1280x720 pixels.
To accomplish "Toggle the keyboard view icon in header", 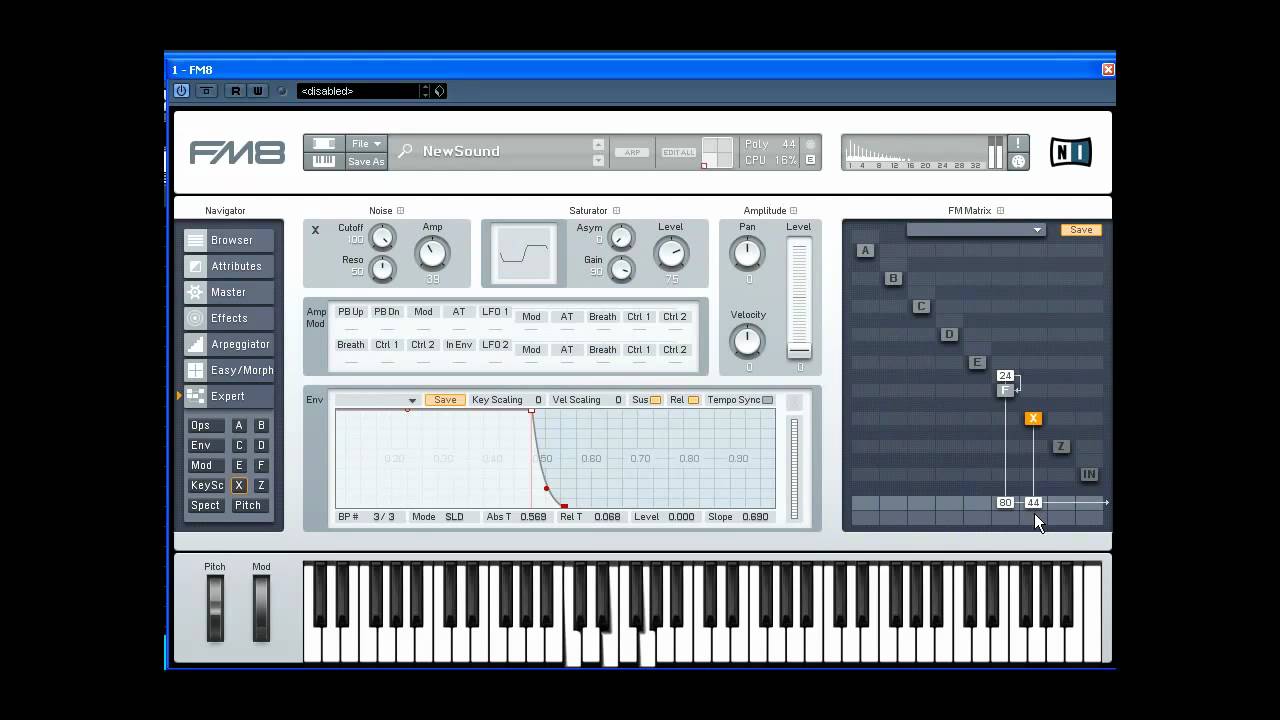I will (324, 161).
